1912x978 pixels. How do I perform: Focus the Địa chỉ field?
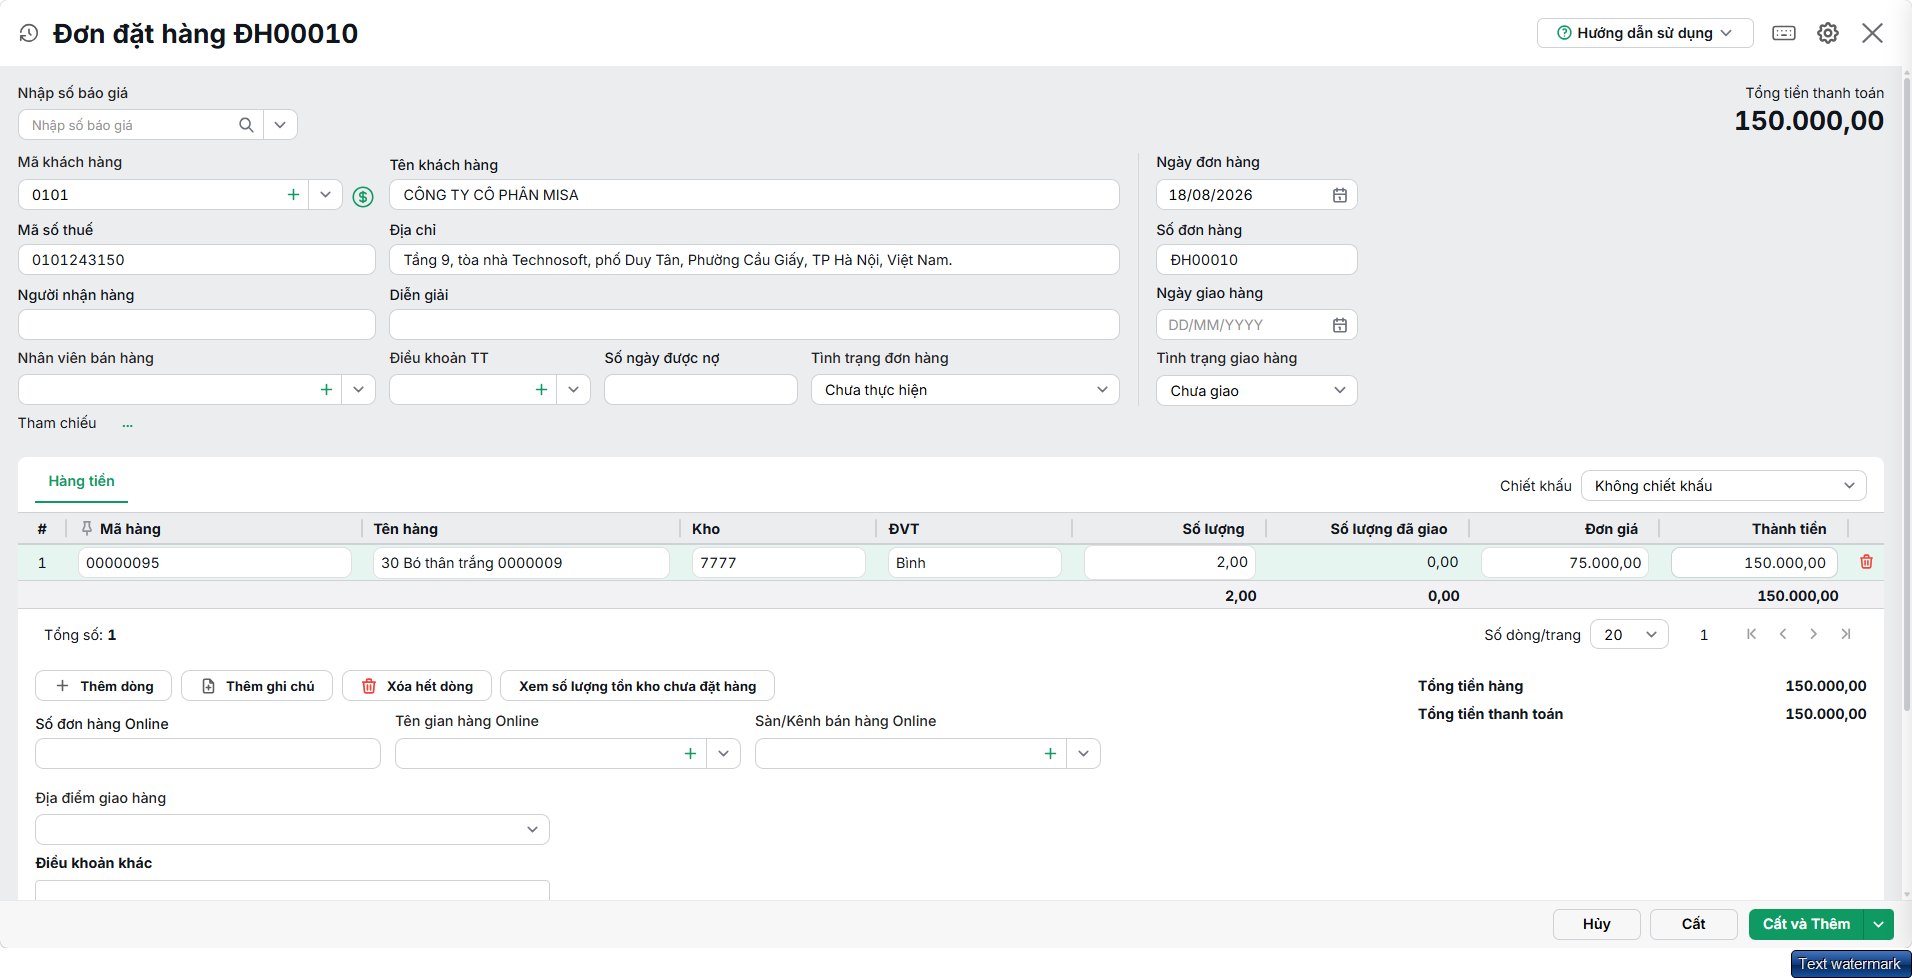[754, 260]
